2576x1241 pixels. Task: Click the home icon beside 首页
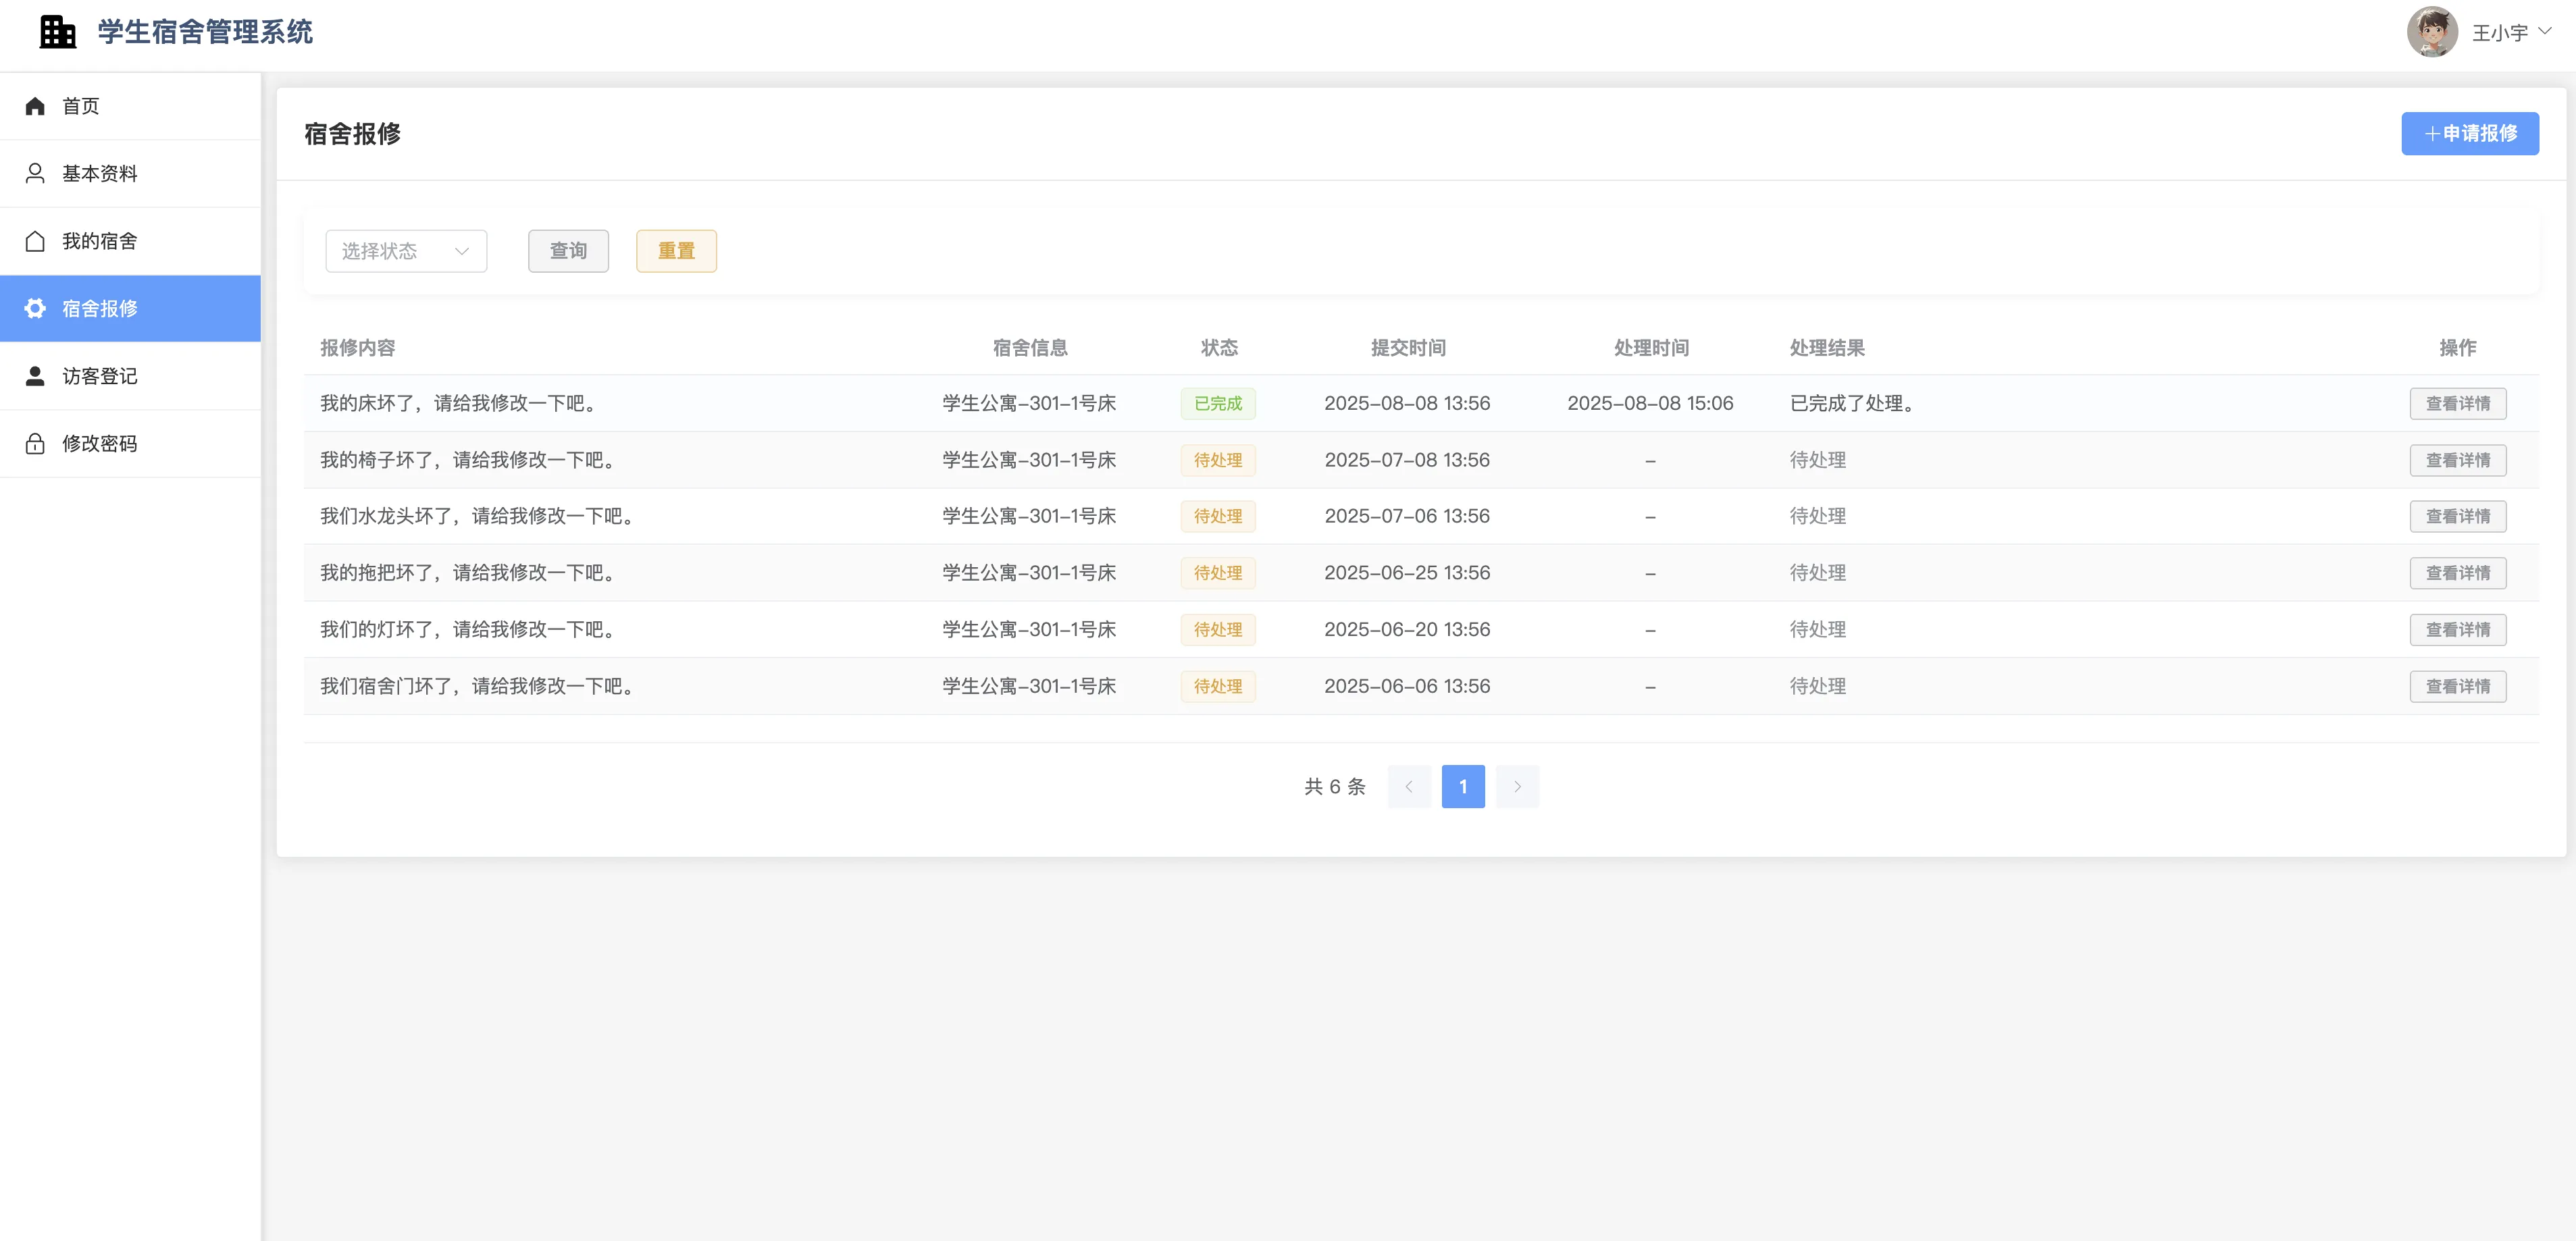tap(35, 106)
